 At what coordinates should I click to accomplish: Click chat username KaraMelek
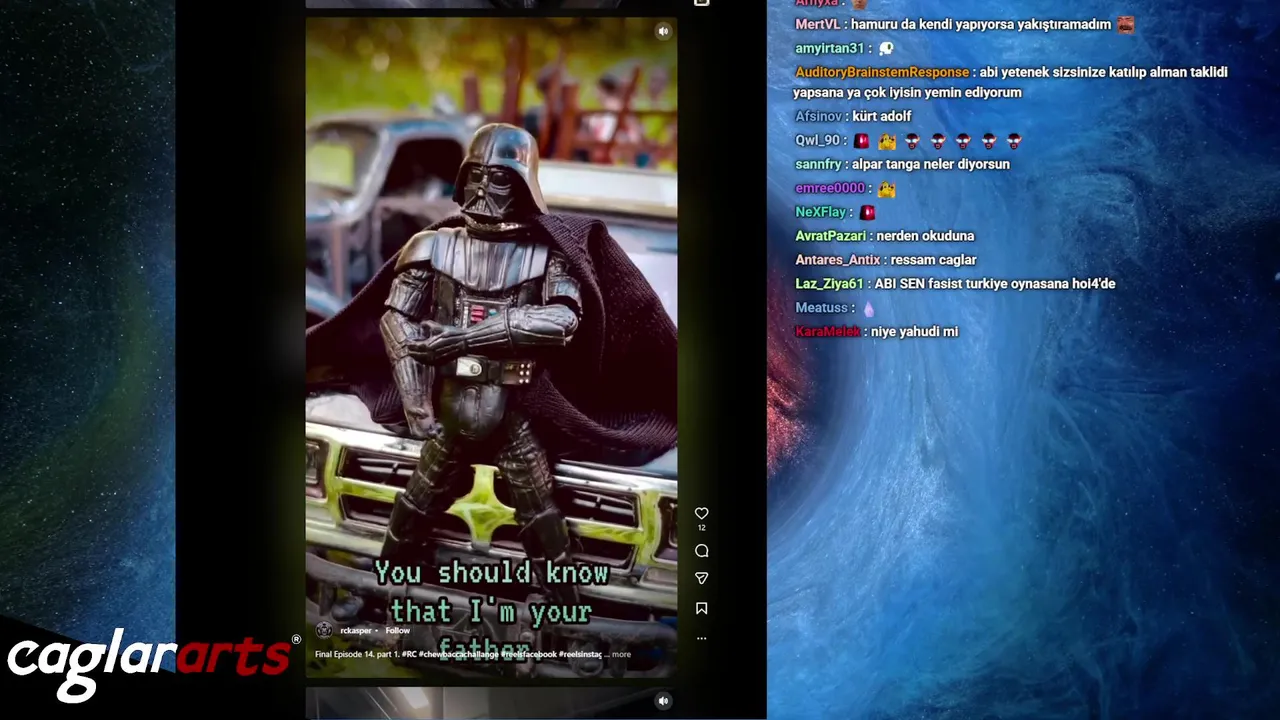pyautogui.click(x=828, y=332)
